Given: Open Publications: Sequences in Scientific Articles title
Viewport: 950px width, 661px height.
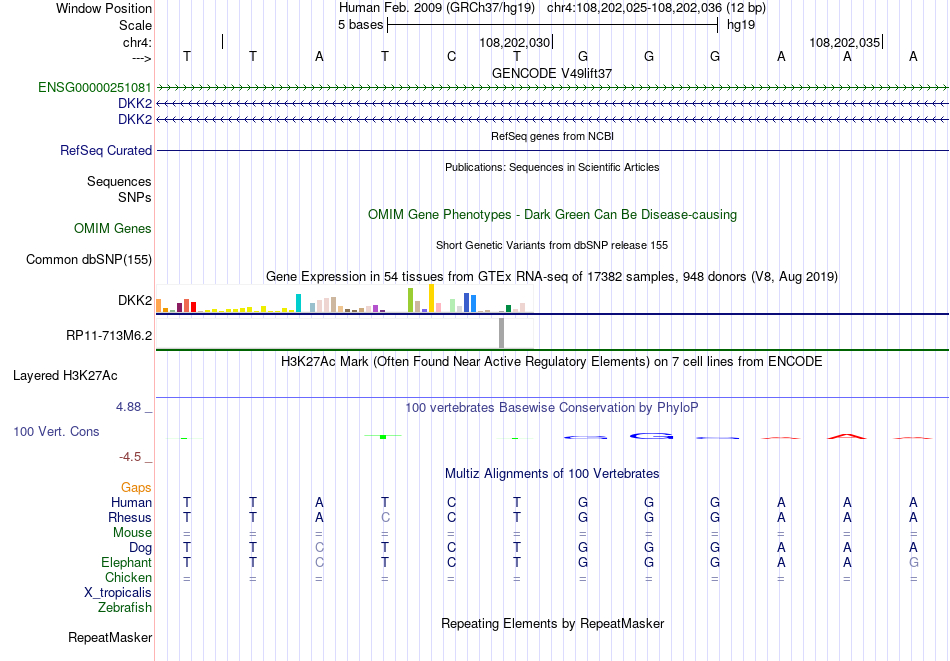Looking at the screenshot, I should tap(552, 167).
